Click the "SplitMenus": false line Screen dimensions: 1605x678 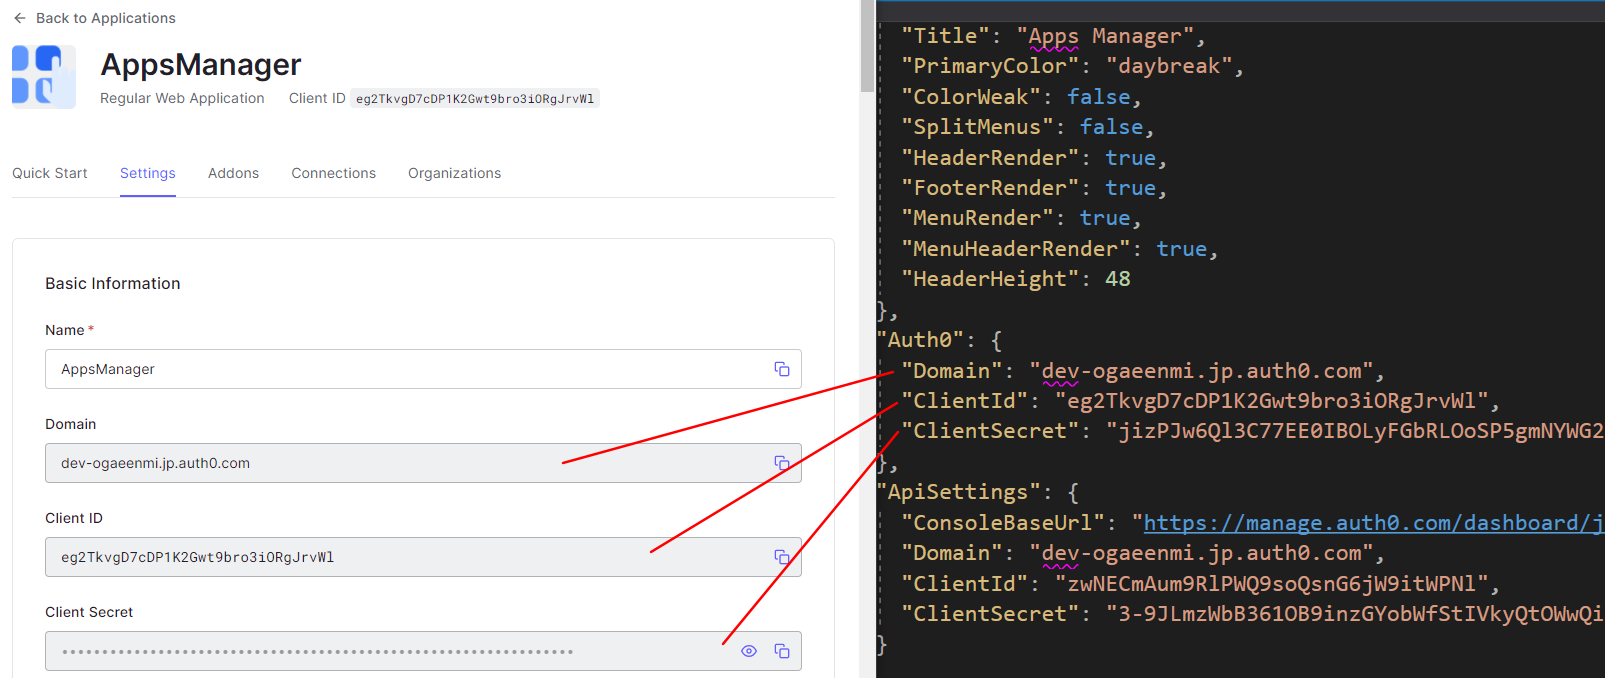(x=1027, y=127)
